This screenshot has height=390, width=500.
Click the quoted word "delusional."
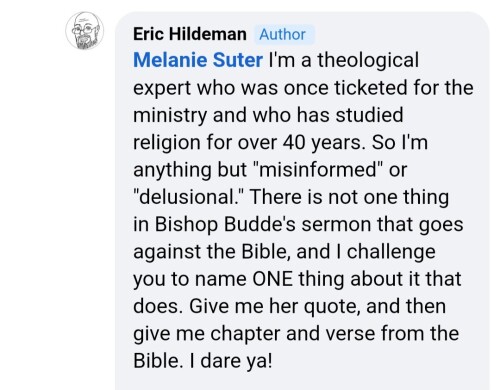pyautogui.click(x=189, y=197)
